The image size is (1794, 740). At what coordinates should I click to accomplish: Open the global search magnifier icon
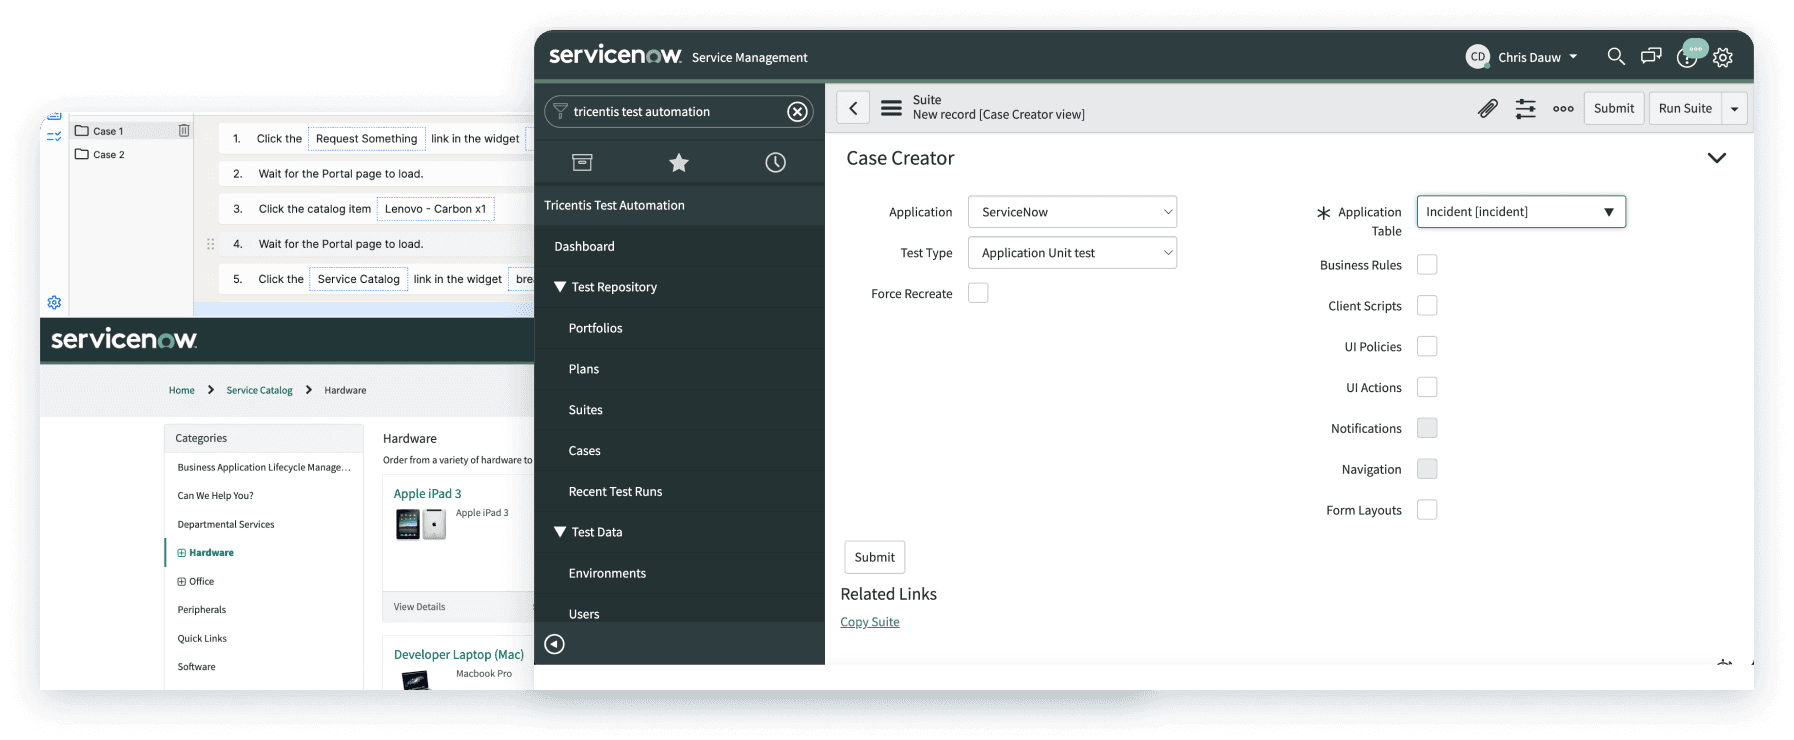pyautogui.click(x=1615, y=56)
